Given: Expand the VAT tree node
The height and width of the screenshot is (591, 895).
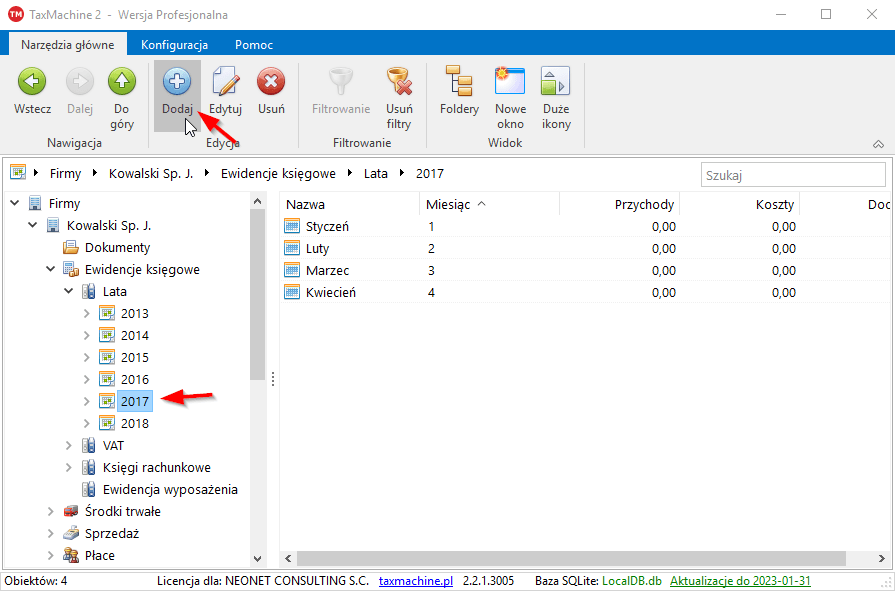Looking at the screenshot, I should [69, 446].
